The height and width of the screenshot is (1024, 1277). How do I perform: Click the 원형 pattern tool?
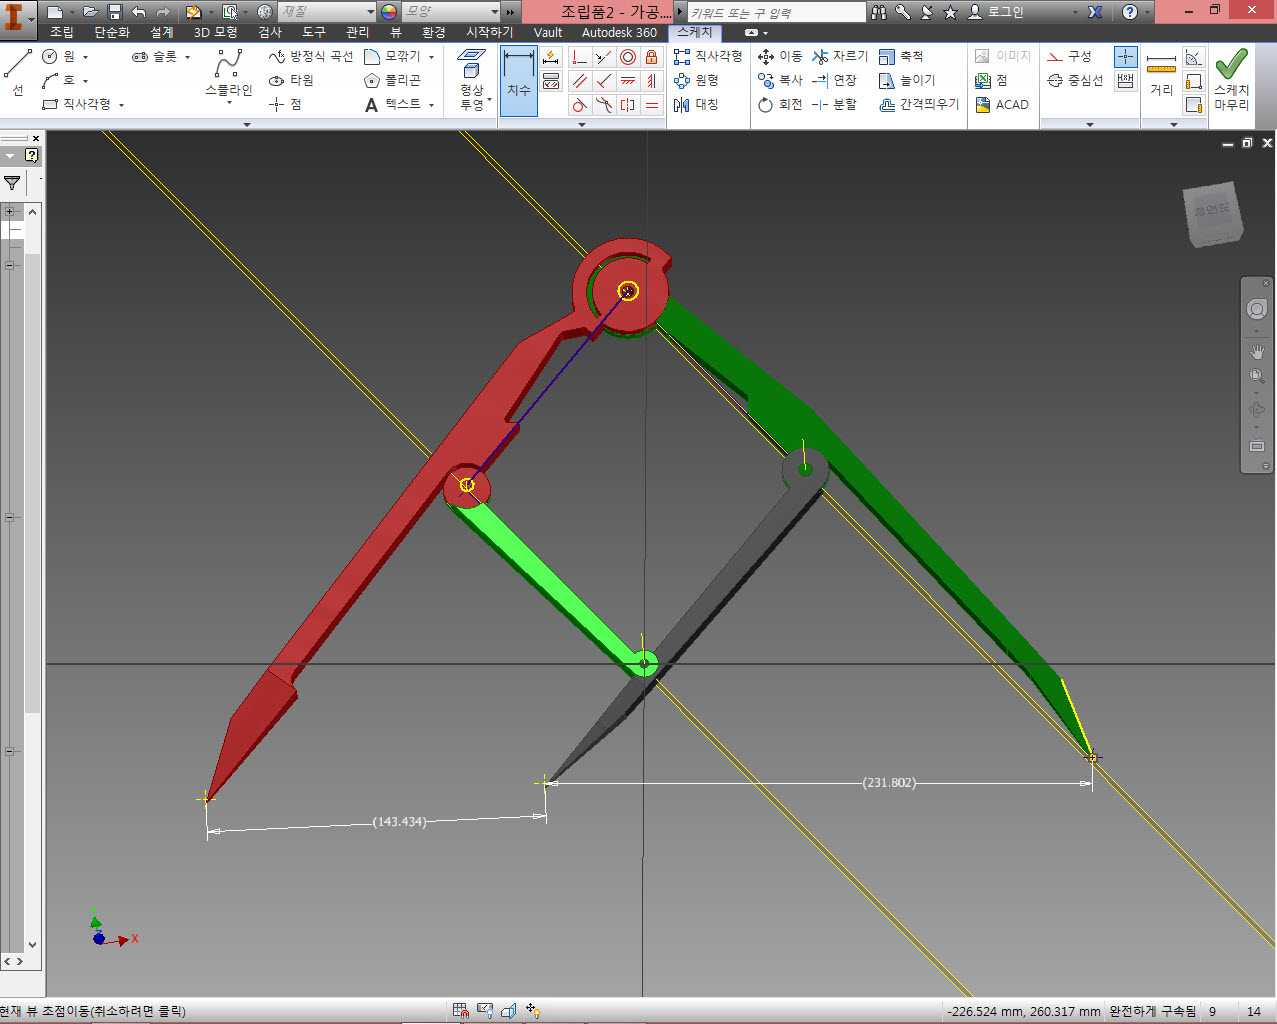coord(696,80)
